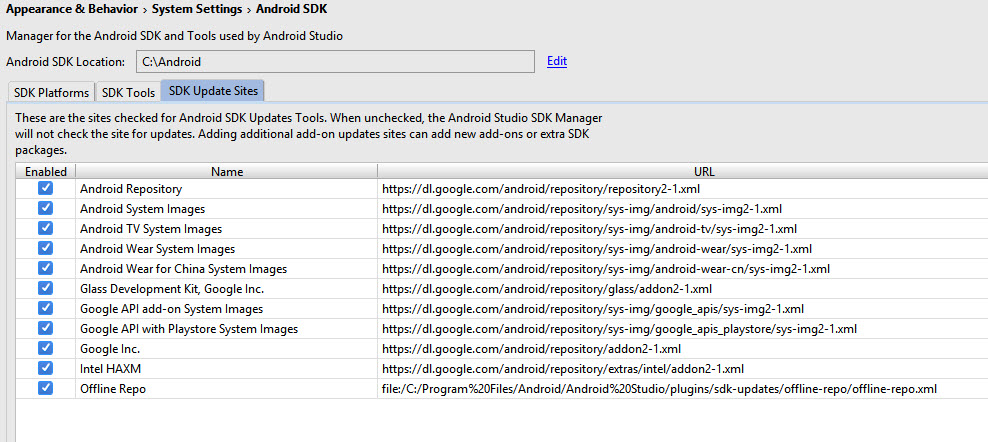
Task: Disable the Google Inc. update site
Action: tap(45, 349)
